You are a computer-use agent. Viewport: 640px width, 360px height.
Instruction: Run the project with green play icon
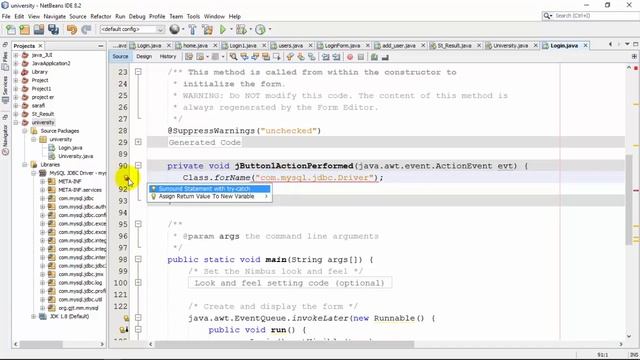[x=223, y=29]
